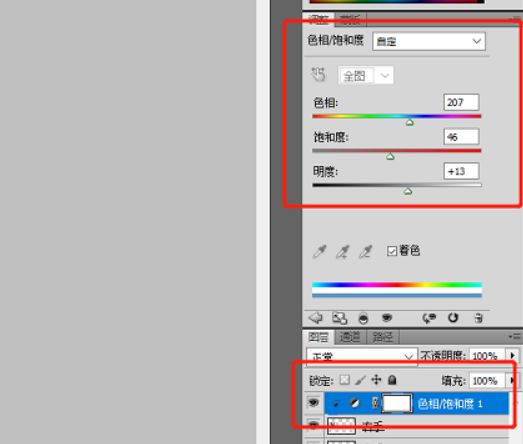Pick the add-to-sample eyedropper (plus)
523x444 pixels.
pyautogui.click(x=343, y=252)
